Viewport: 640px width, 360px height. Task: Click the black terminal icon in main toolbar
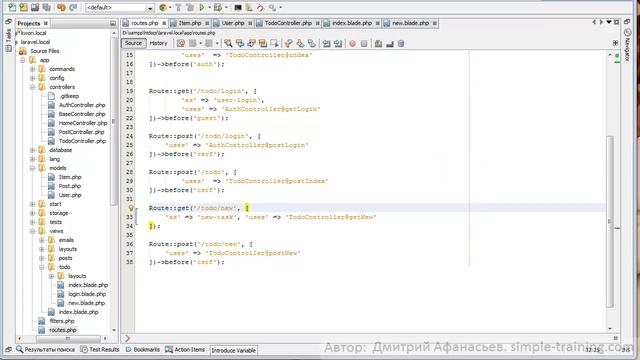(238, 7)
